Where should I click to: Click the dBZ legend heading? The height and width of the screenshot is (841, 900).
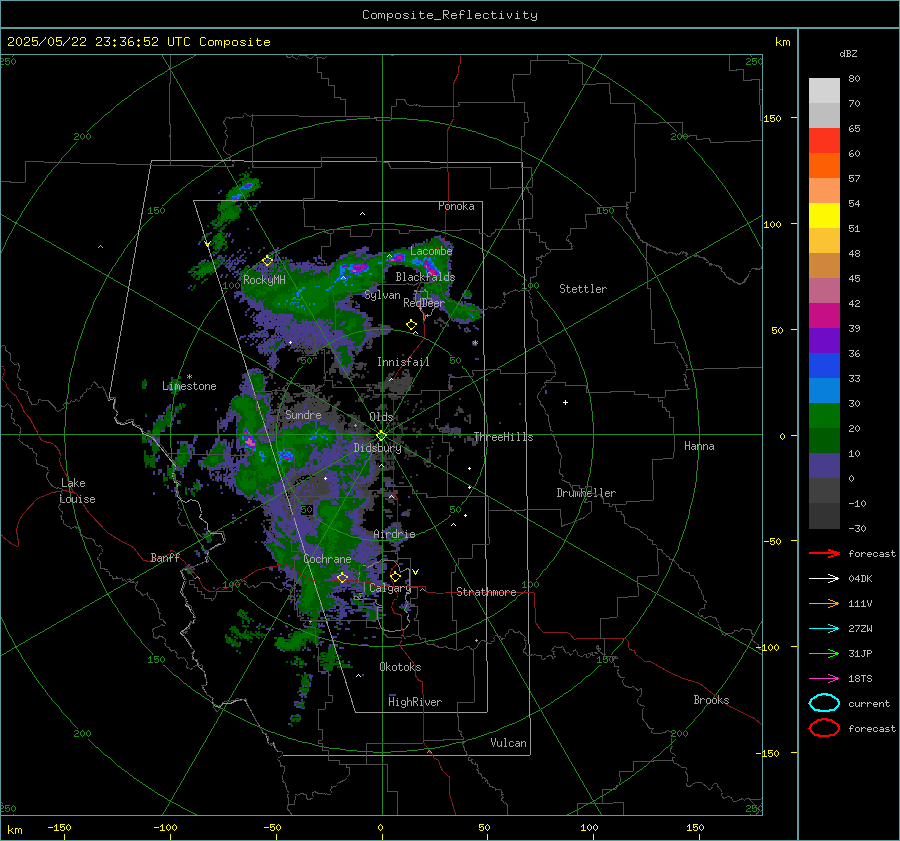[848, 53]
